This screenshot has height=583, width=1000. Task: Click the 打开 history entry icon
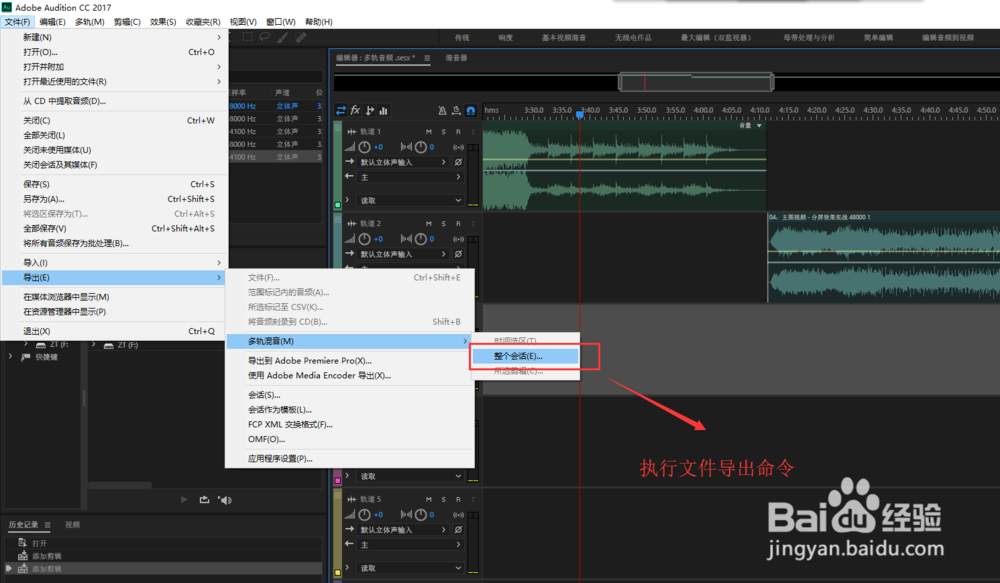(x=22, y=543)
